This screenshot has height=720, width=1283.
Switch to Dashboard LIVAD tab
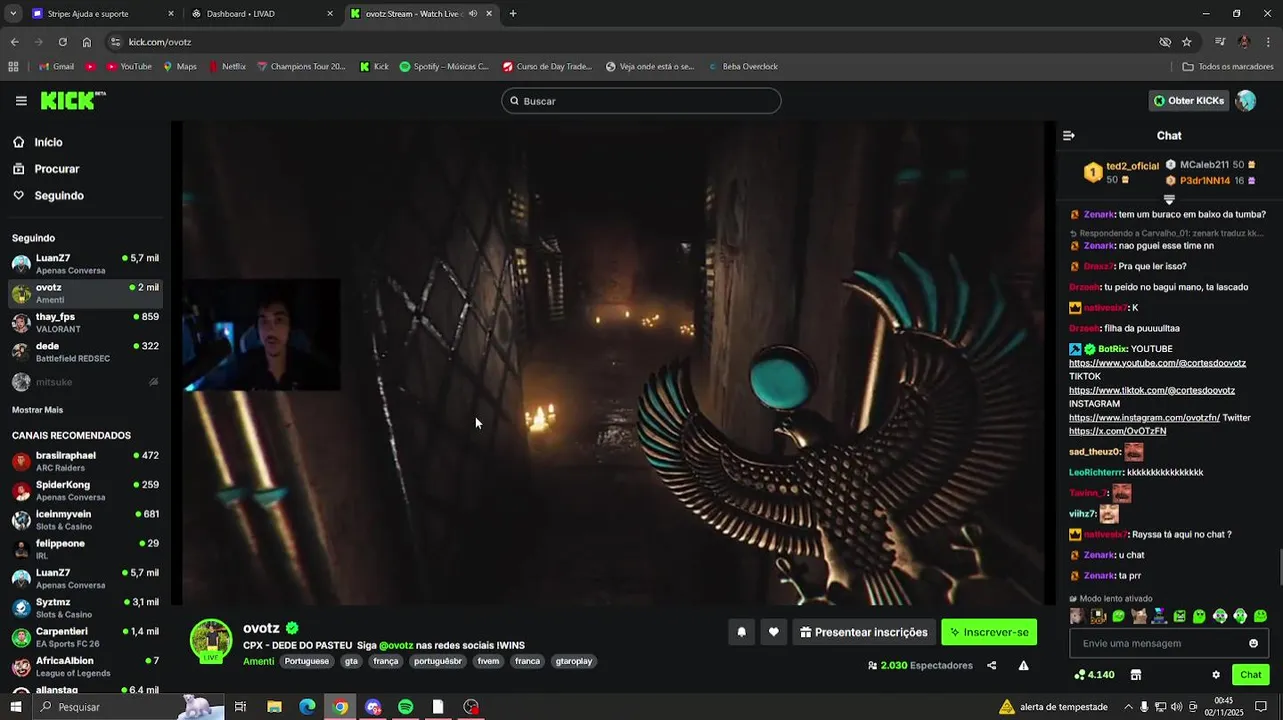click(262, 14)
